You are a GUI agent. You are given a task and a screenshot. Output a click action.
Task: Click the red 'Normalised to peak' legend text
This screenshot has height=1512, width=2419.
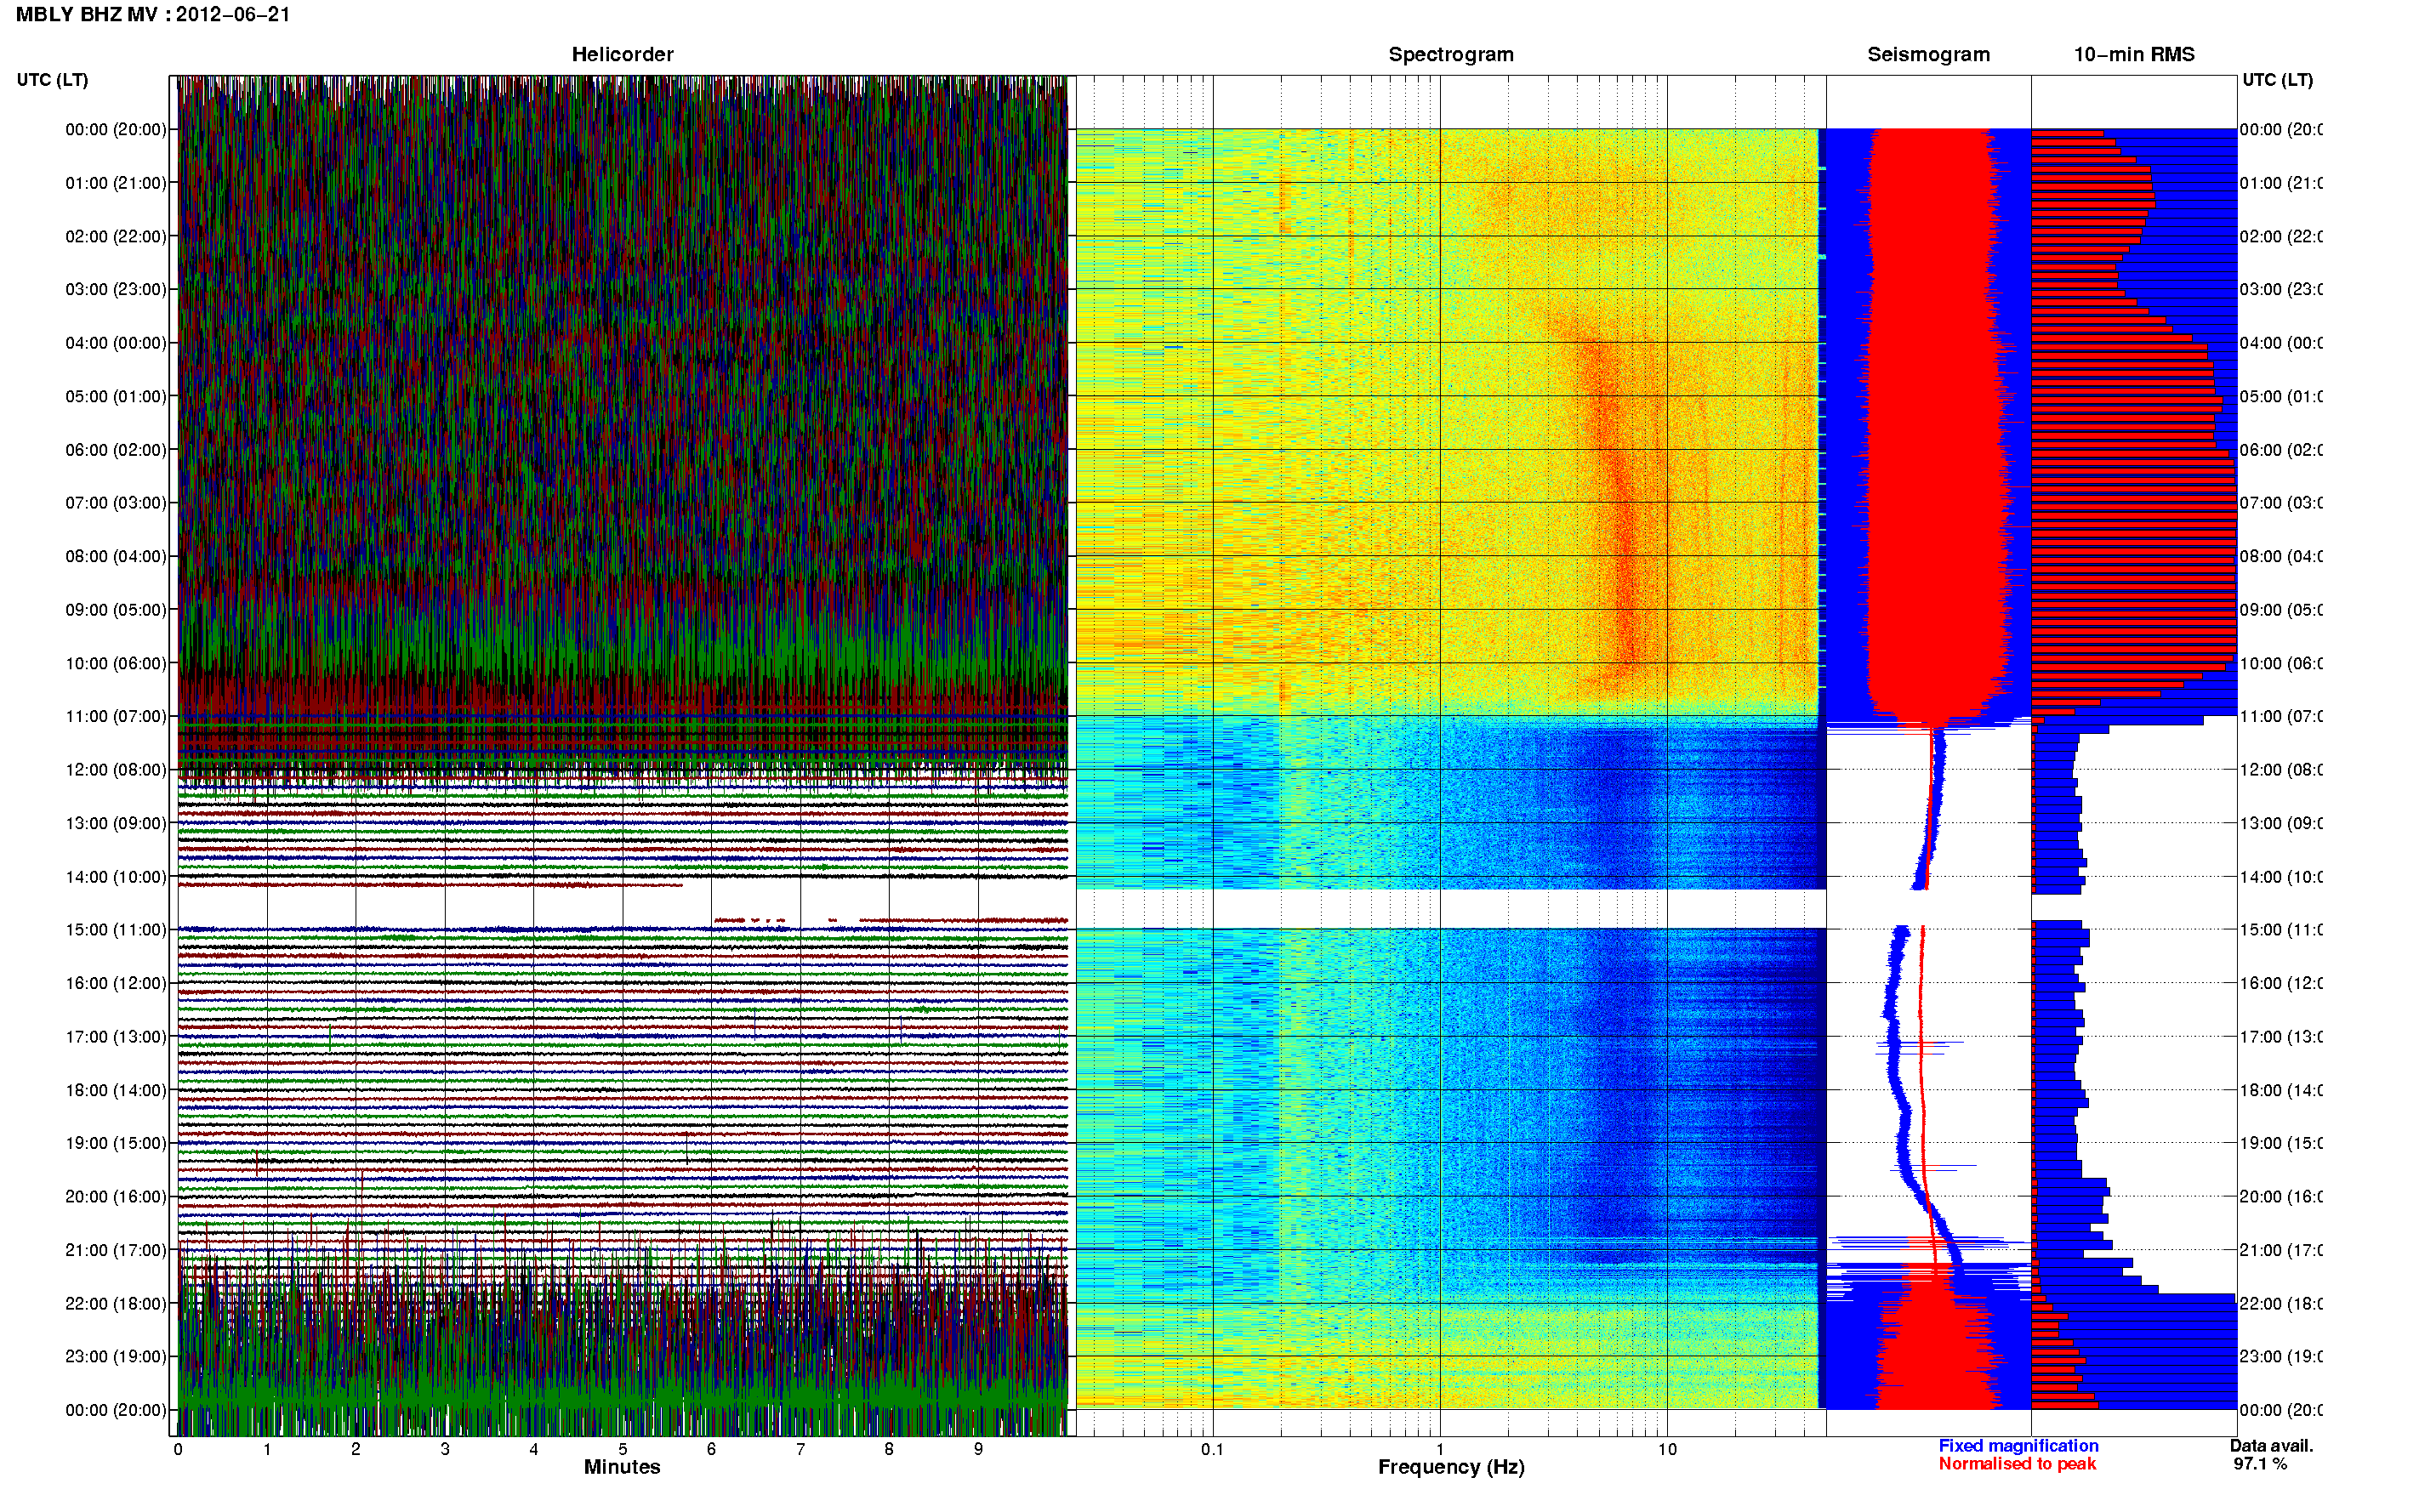[x=2017, y=1464]
